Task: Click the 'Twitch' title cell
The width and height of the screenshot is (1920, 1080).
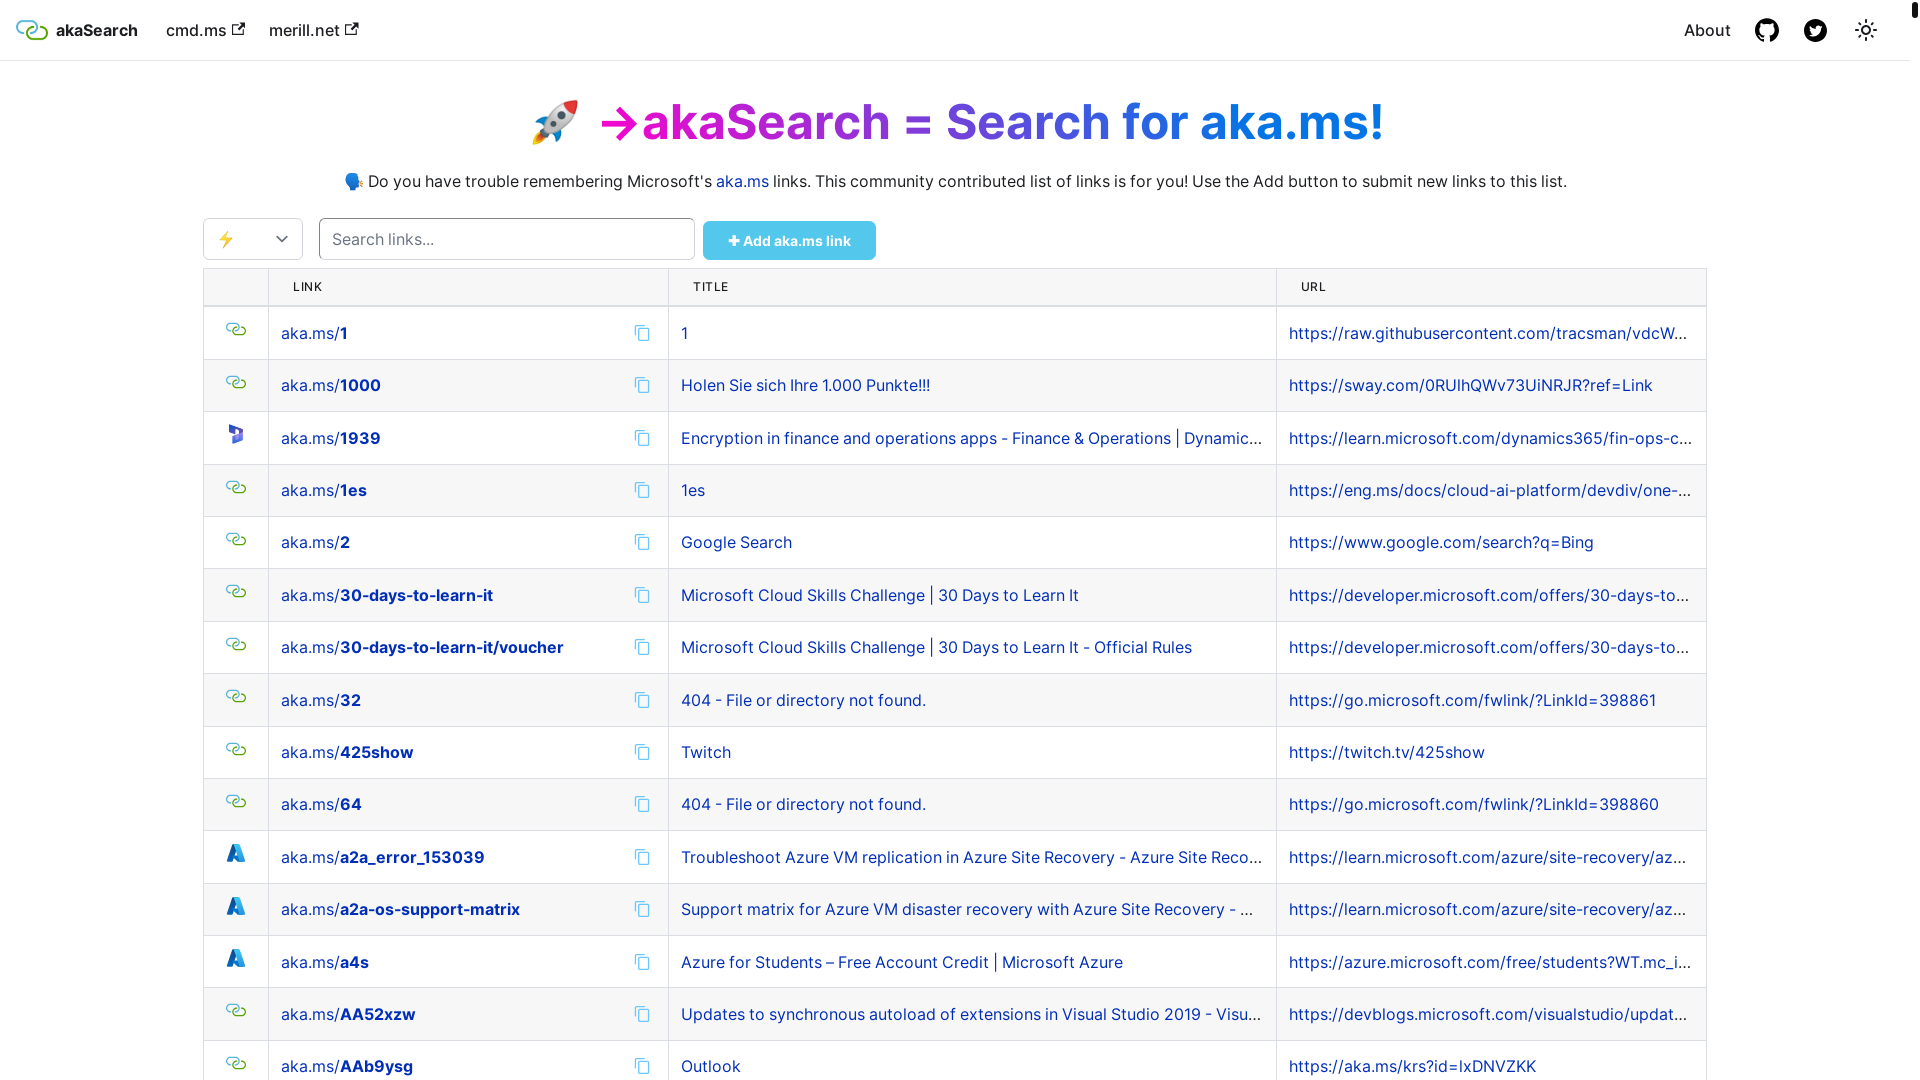Action: click(x=706, y=752)
